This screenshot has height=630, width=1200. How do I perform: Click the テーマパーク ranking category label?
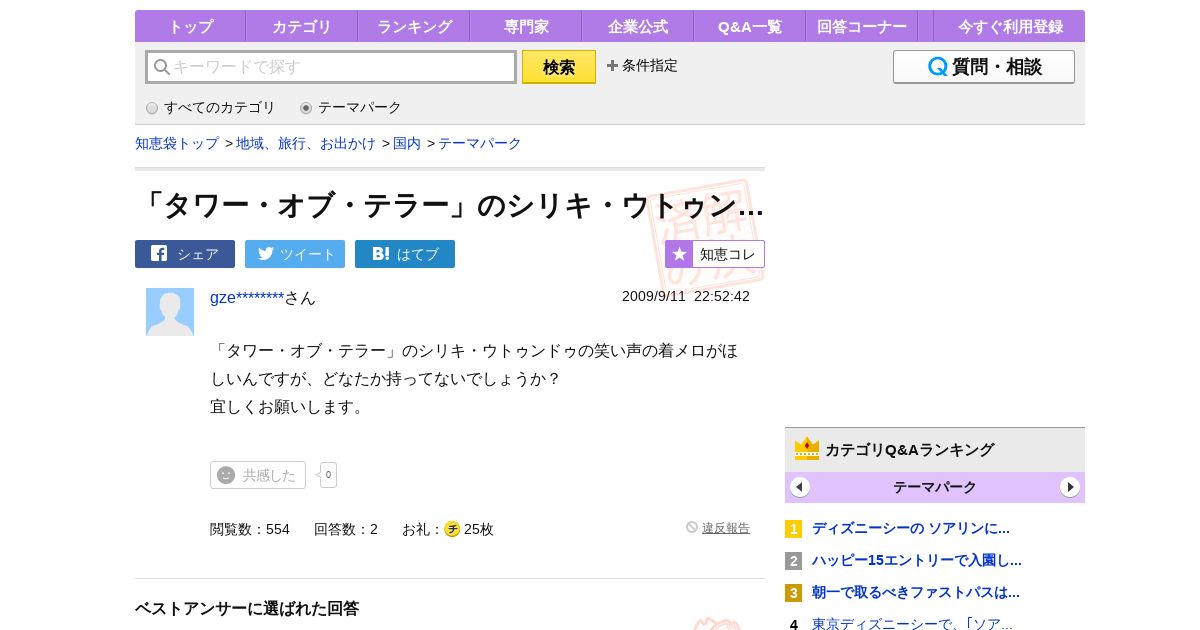point(935,487)
